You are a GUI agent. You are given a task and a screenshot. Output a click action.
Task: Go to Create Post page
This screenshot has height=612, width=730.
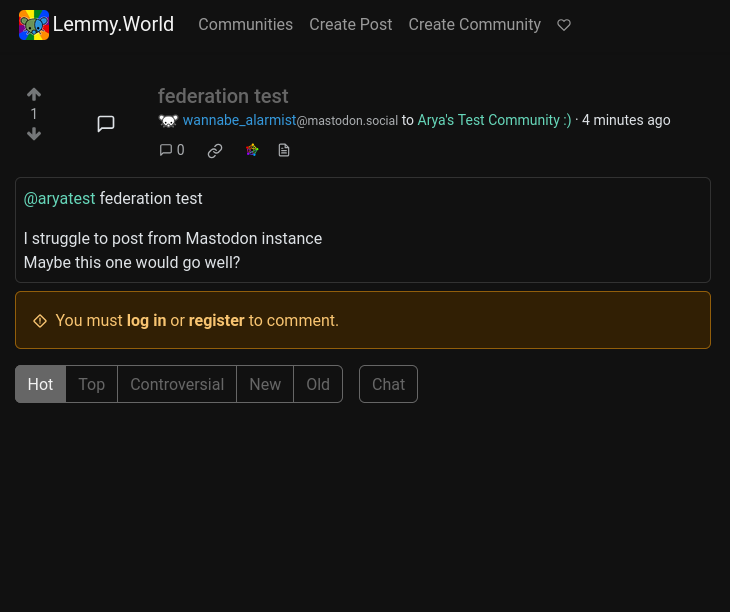351,24
